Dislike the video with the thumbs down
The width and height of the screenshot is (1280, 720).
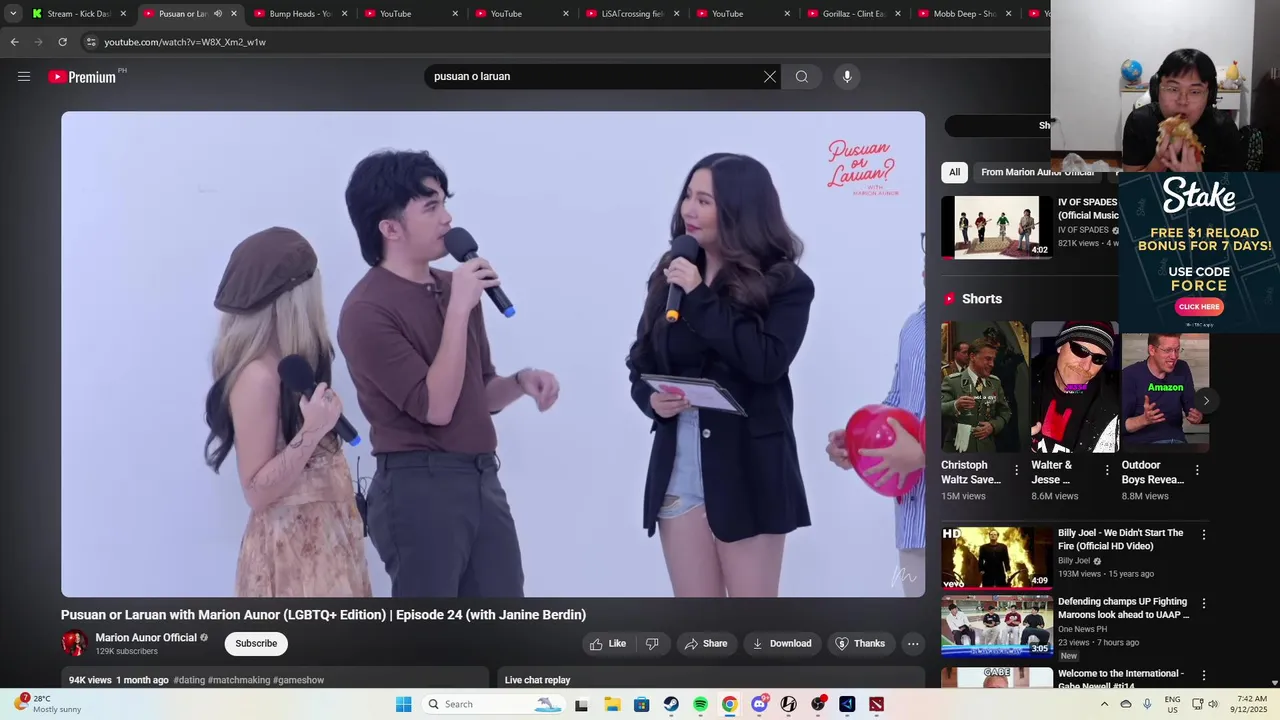[652, 643]
